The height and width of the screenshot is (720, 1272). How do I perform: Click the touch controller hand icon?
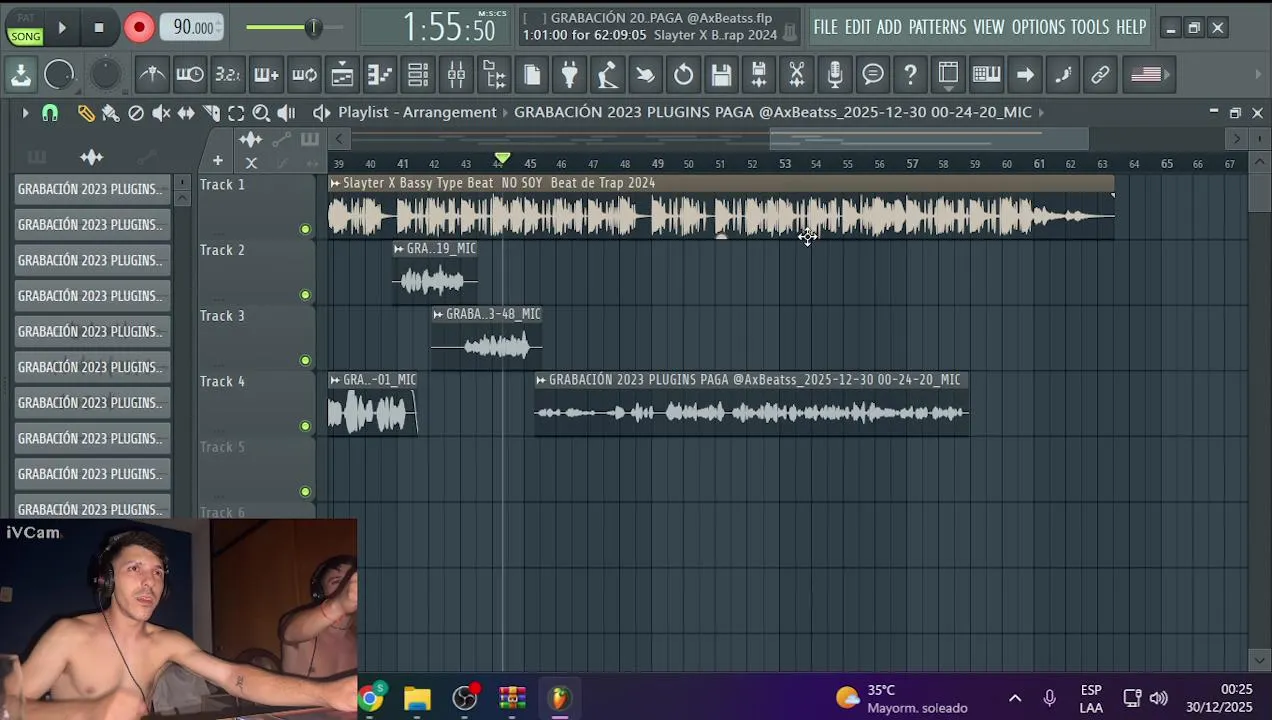click(x=646, y=74)
